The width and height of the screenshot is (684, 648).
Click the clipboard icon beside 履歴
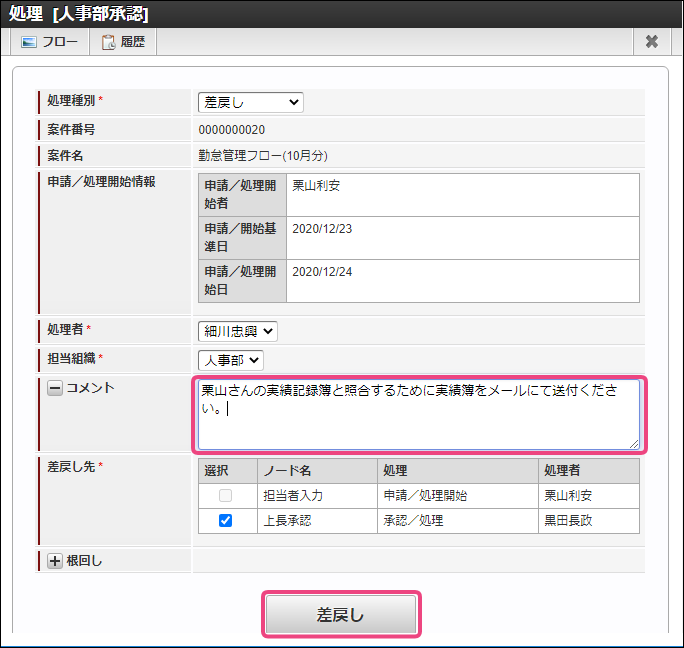click(109, 42)
